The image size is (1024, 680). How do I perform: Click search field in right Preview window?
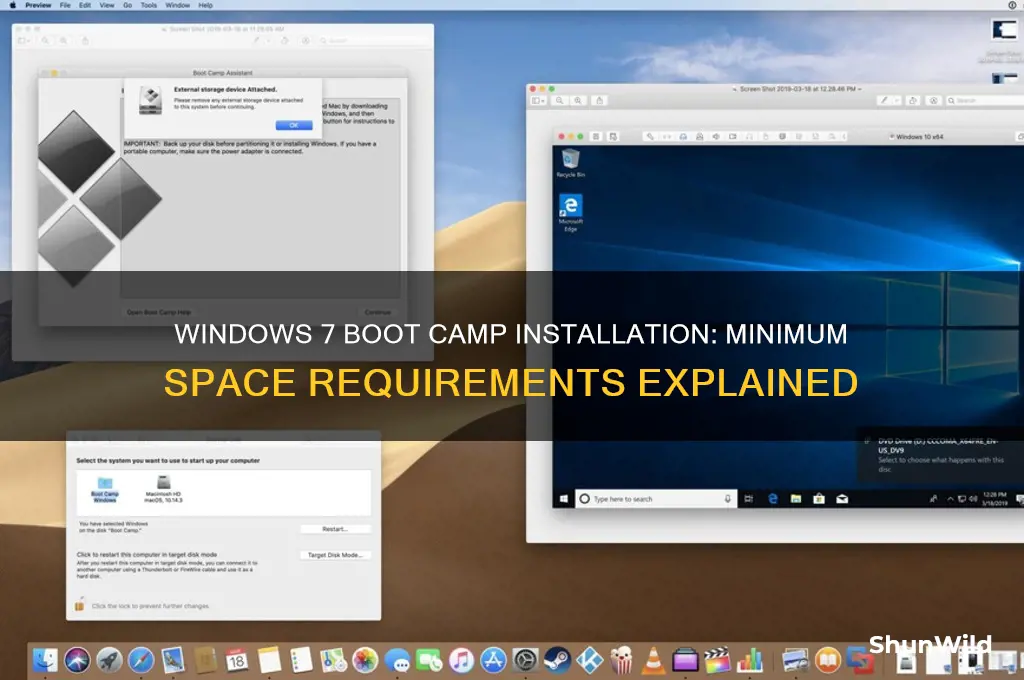tap(985, 101)
